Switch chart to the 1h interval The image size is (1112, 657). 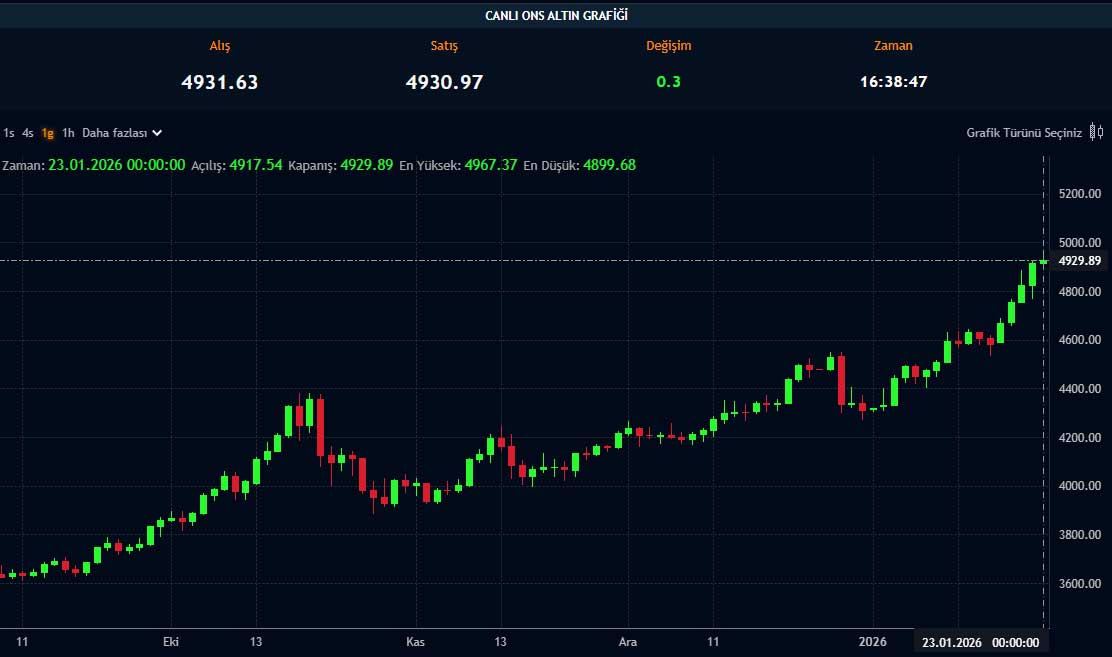pyautogui.click(x=68, y=132)
